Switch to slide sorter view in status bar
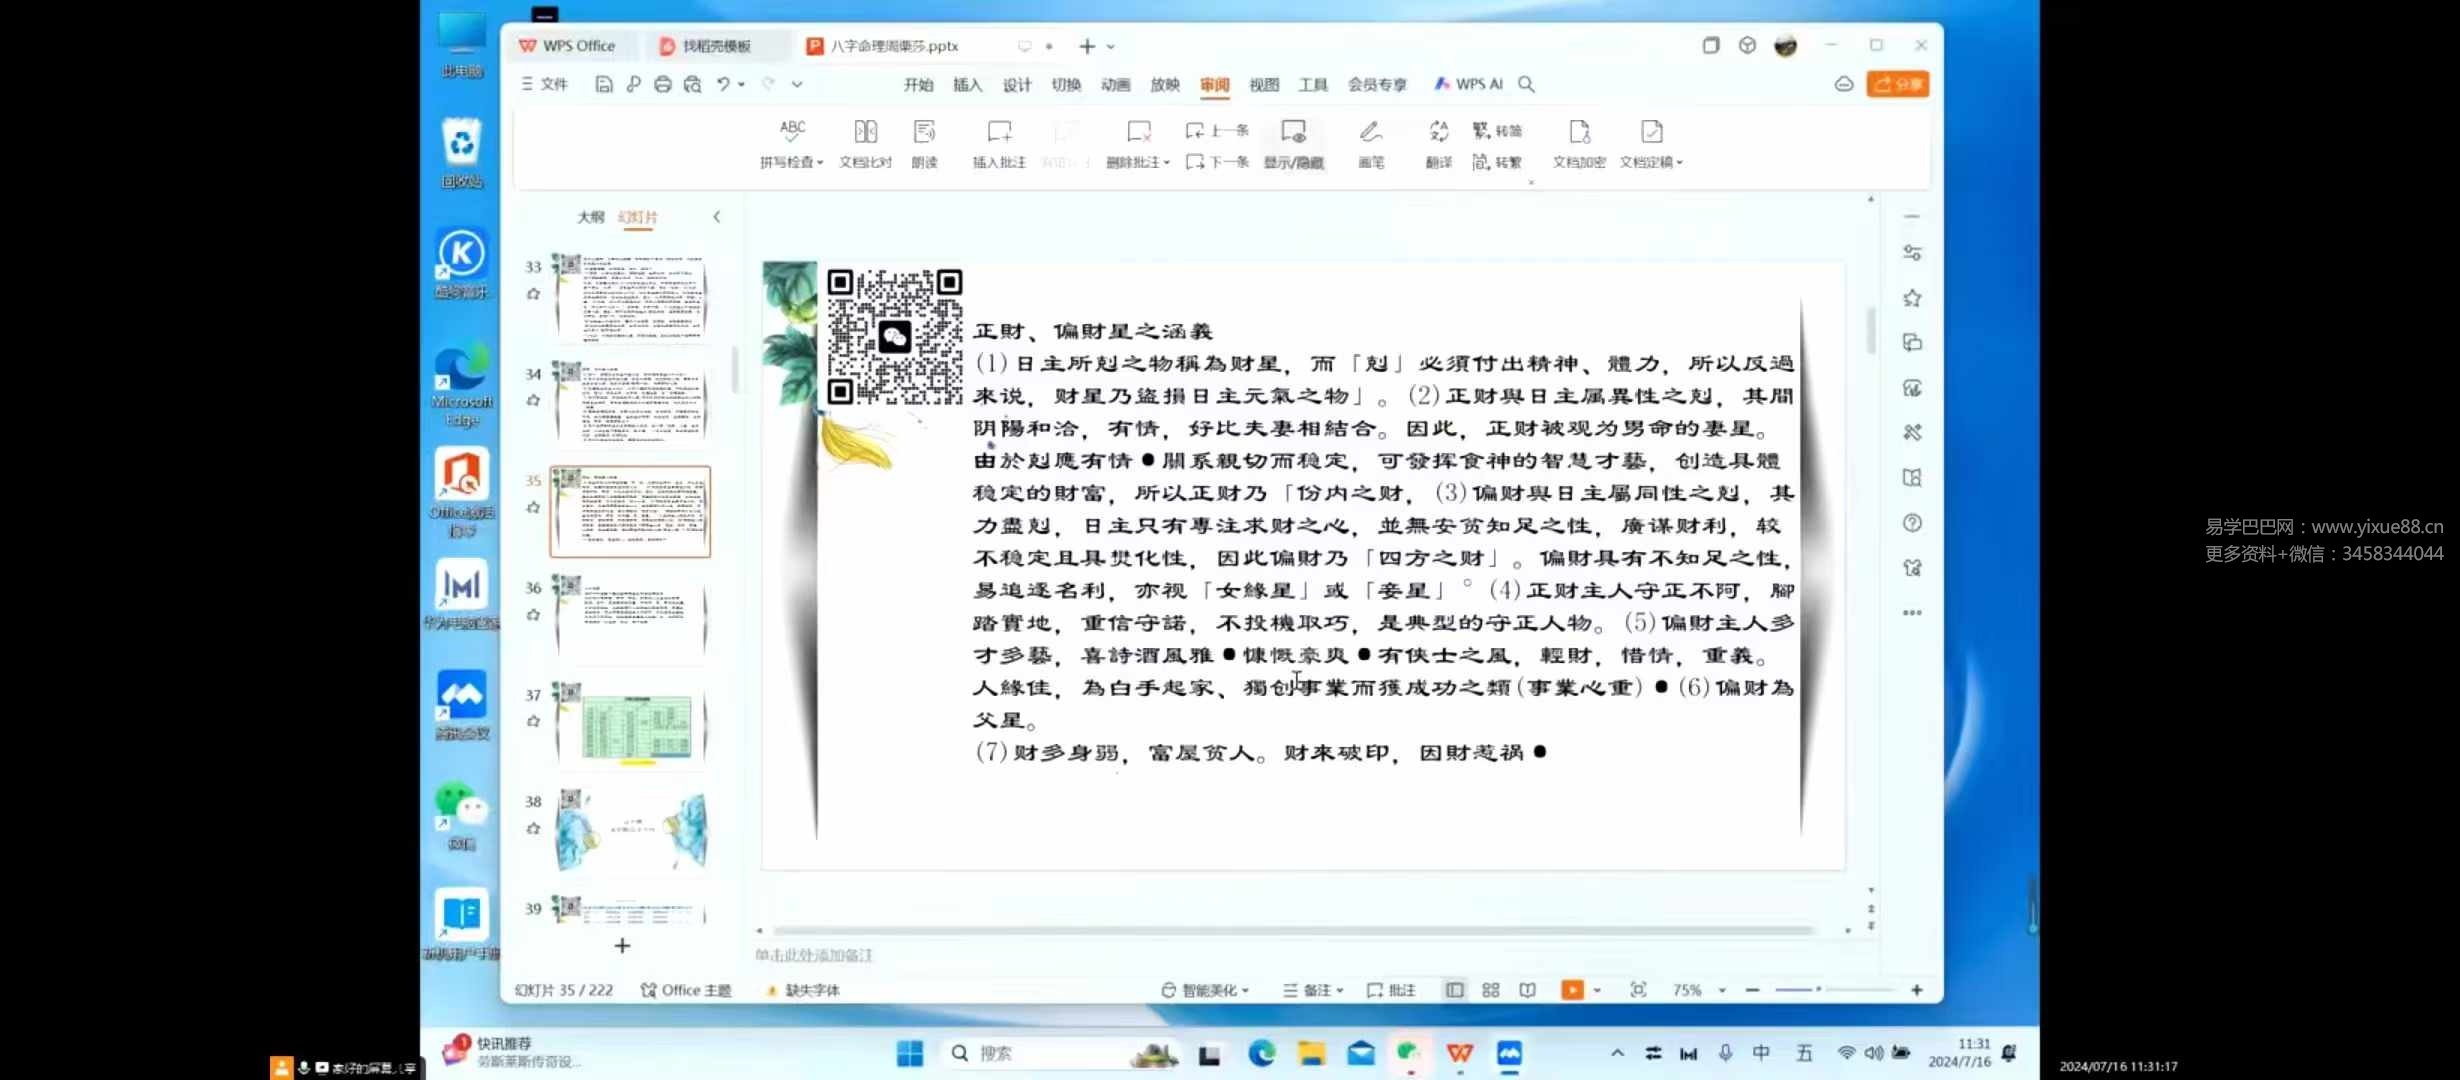 click(x=1489, y=989)
